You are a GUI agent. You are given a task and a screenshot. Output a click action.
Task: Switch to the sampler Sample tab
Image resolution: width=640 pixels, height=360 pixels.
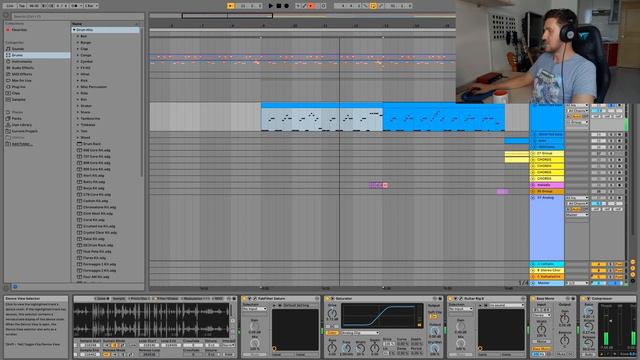click(x=119, y=299)
